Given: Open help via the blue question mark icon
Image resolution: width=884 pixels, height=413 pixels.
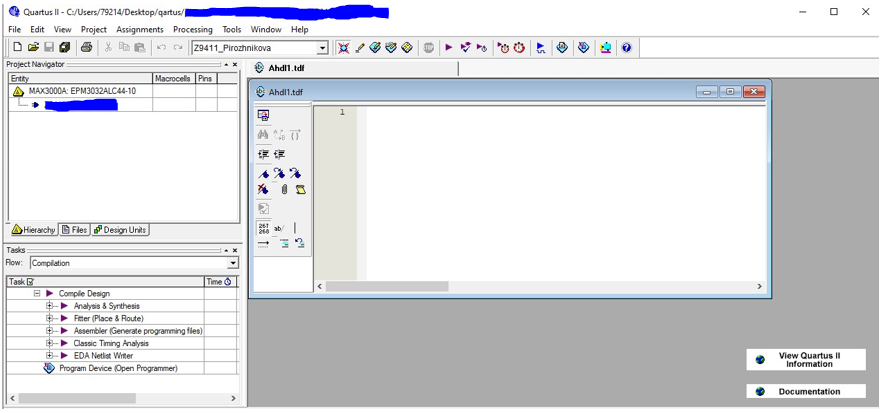Looking at the screenshot, I should coord(626,48).
